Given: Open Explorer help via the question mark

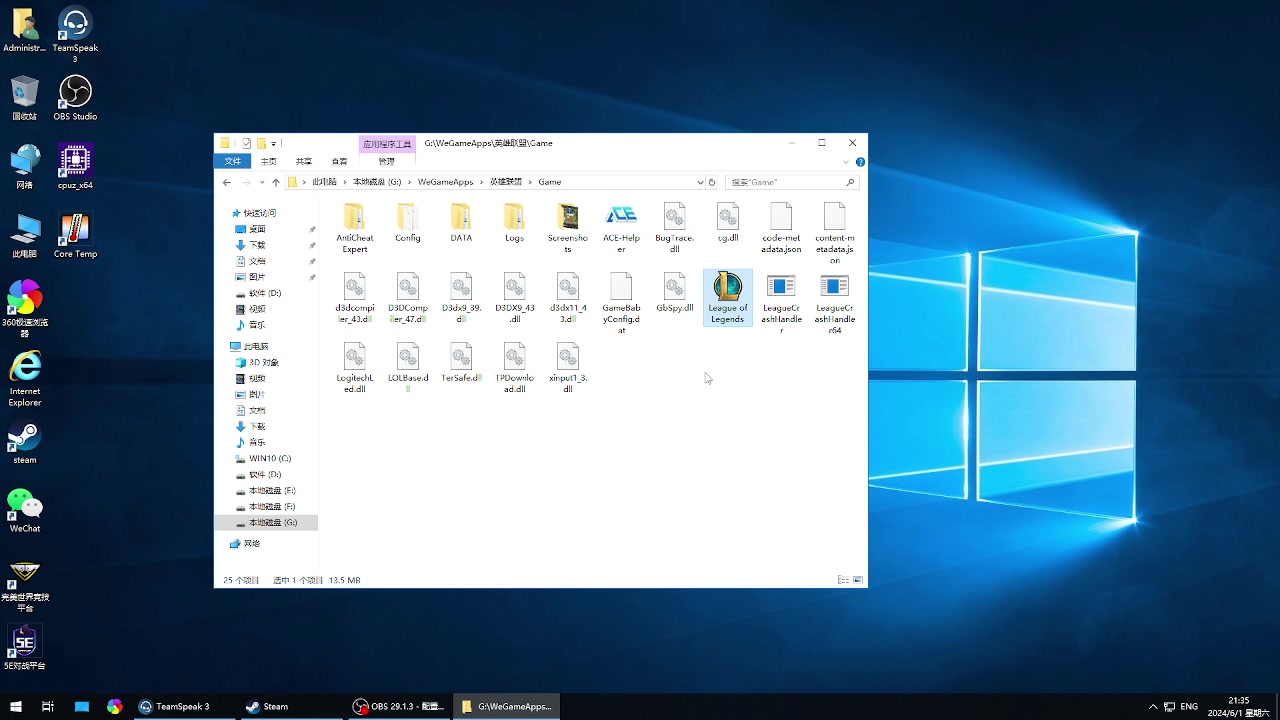Looking at the screenshot, I should (860, 161).
